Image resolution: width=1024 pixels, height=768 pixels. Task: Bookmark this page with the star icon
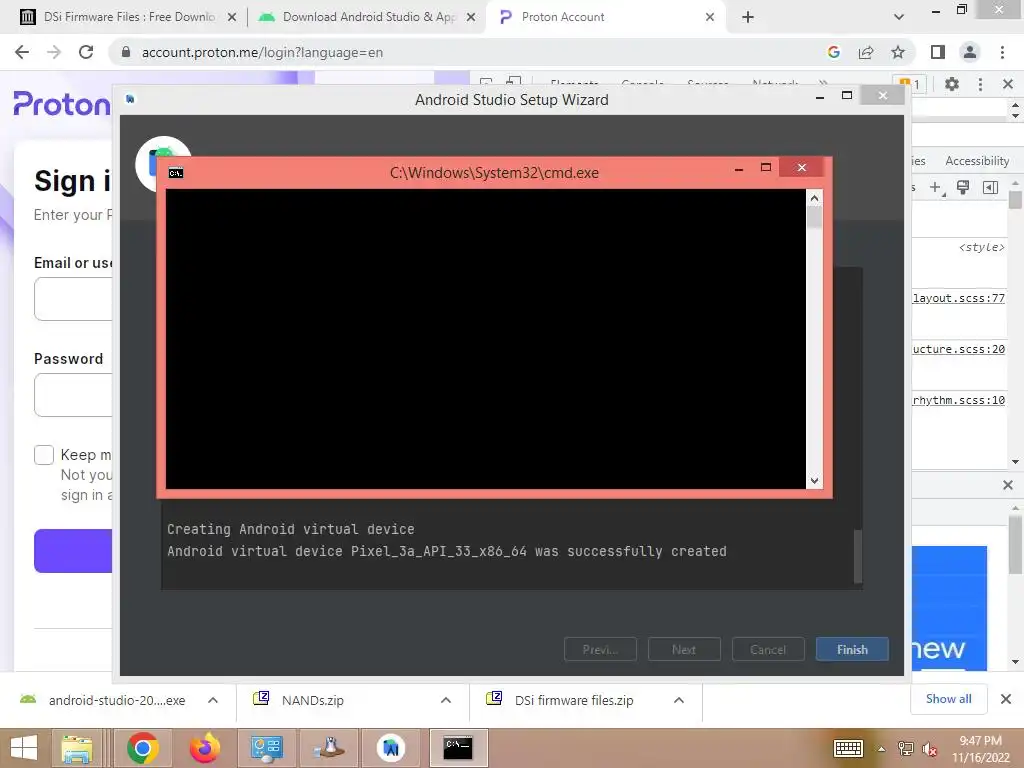(898, 52)
